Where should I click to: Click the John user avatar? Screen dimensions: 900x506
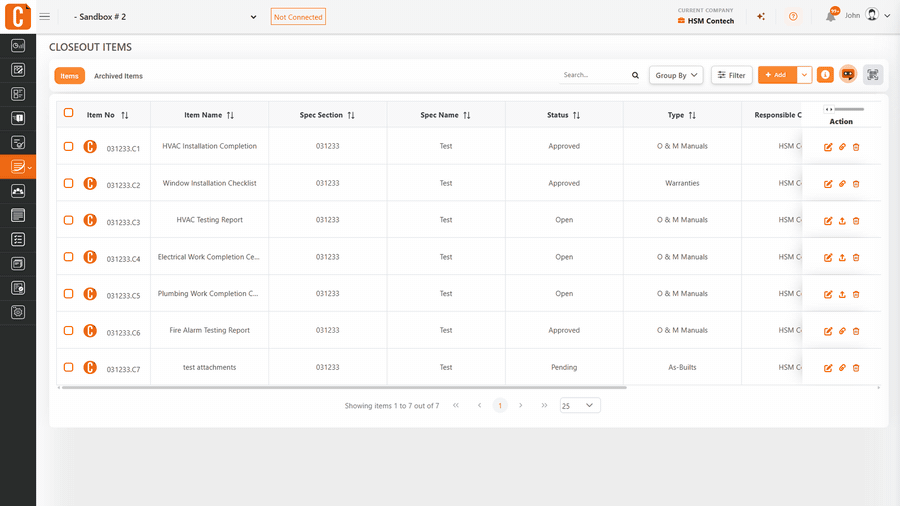click(872, 15)
